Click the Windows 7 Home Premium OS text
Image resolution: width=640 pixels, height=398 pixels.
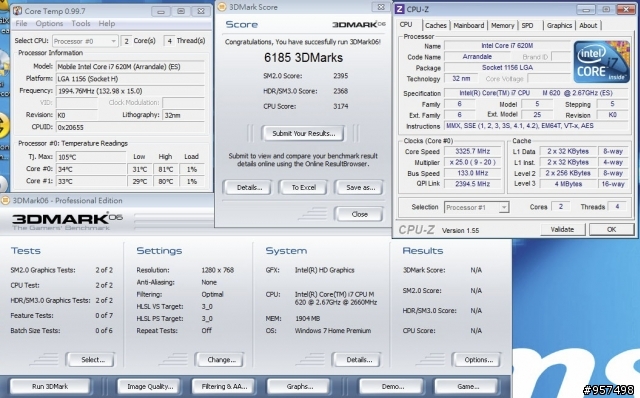[x=333, y=331]
